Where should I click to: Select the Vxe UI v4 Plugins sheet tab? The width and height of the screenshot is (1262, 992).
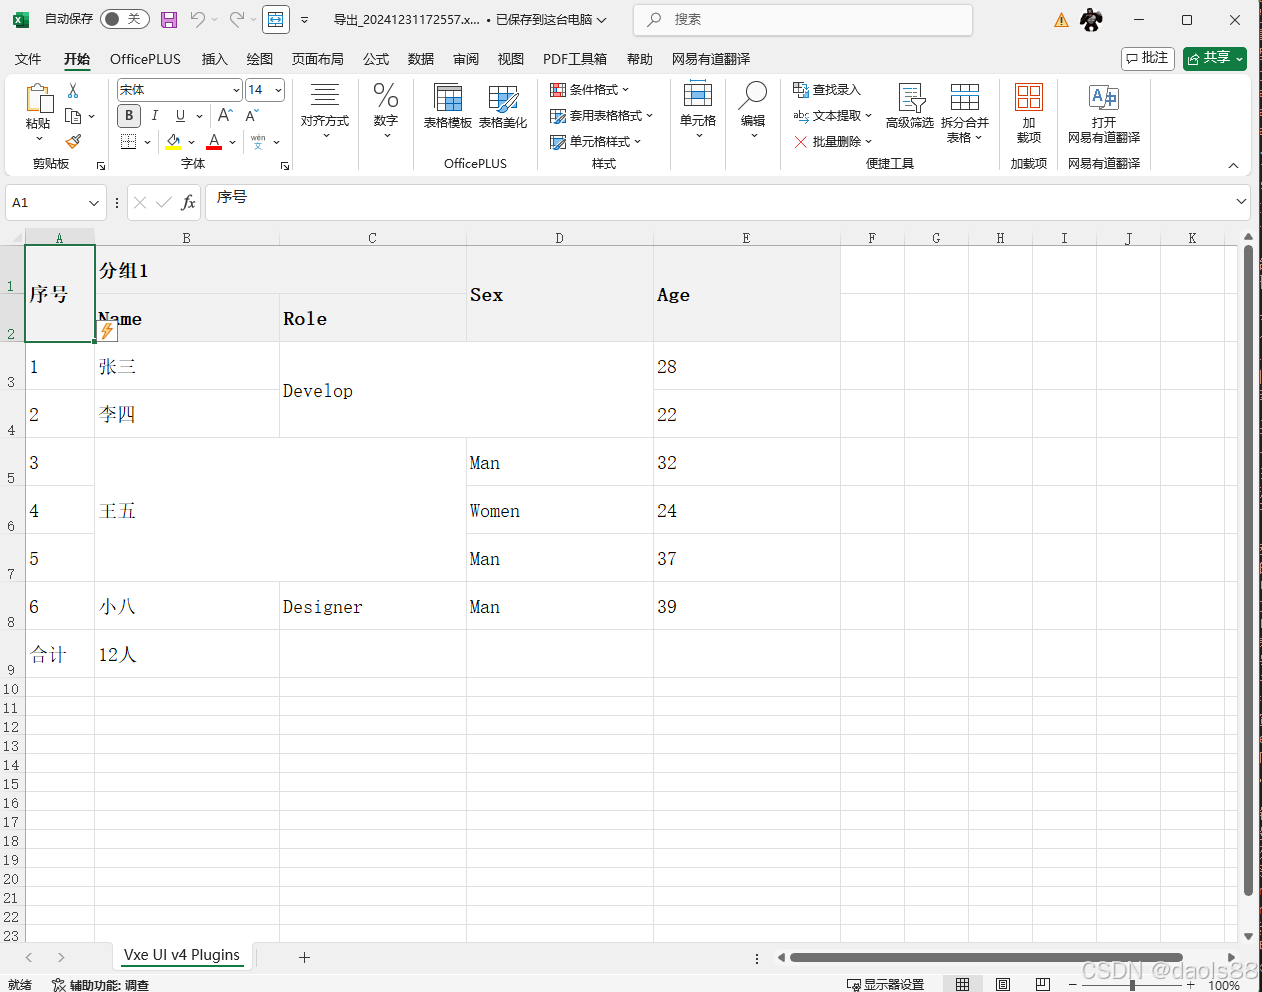pos(181,956)
